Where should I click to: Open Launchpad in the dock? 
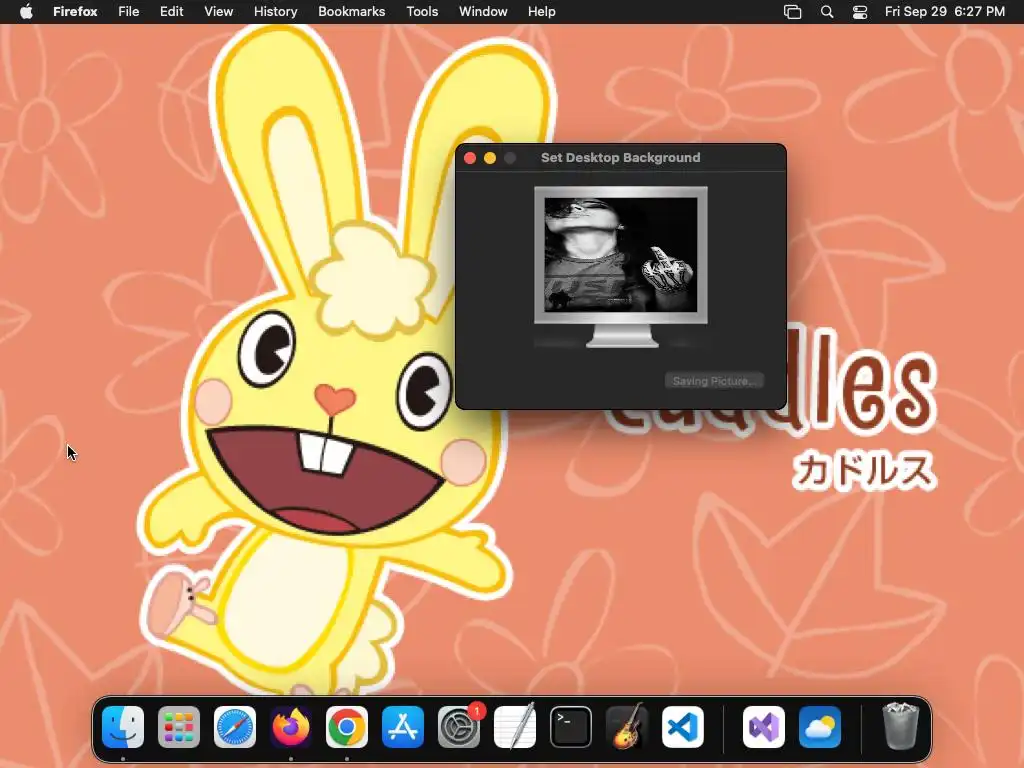click(x=179, y=727)
